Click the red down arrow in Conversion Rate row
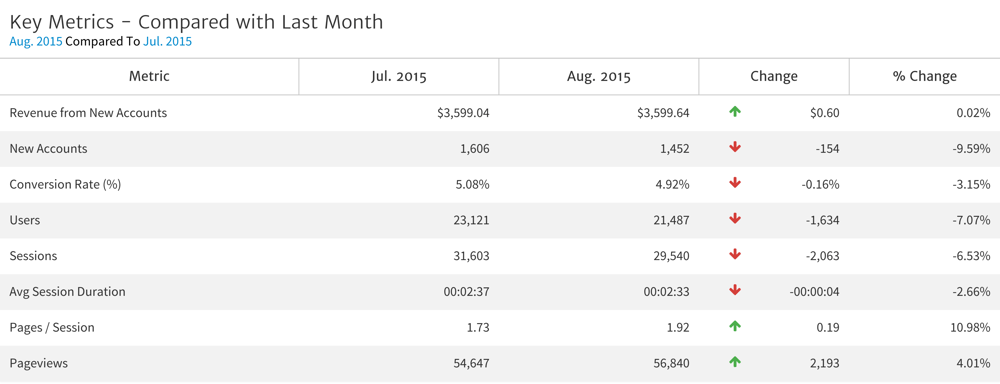Screen dimensions: 1000x384 coord(735,184)
